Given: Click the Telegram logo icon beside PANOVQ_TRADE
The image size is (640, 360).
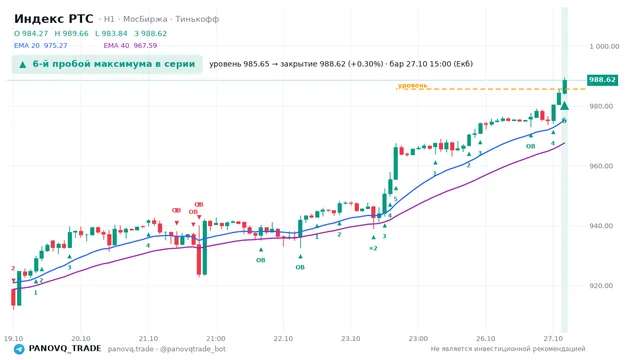Looking at the screenshot, I should [19, 349].
